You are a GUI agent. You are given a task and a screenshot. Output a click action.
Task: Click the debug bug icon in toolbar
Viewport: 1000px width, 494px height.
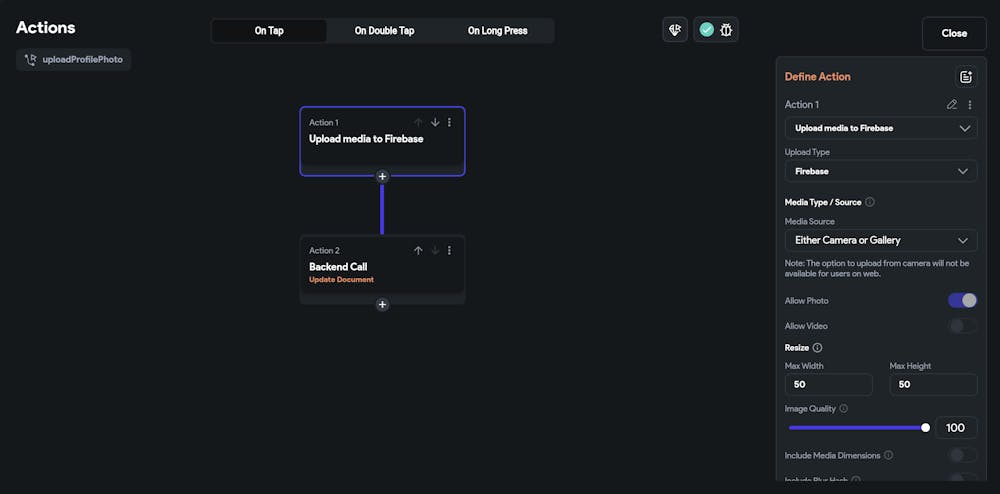pos(726,30)
